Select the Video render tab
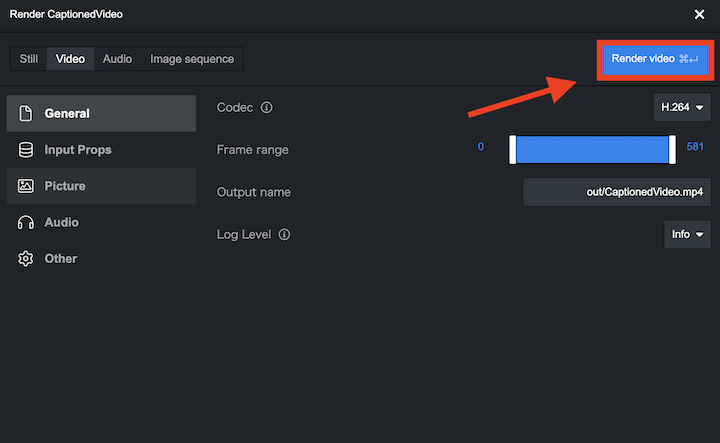 70,59
